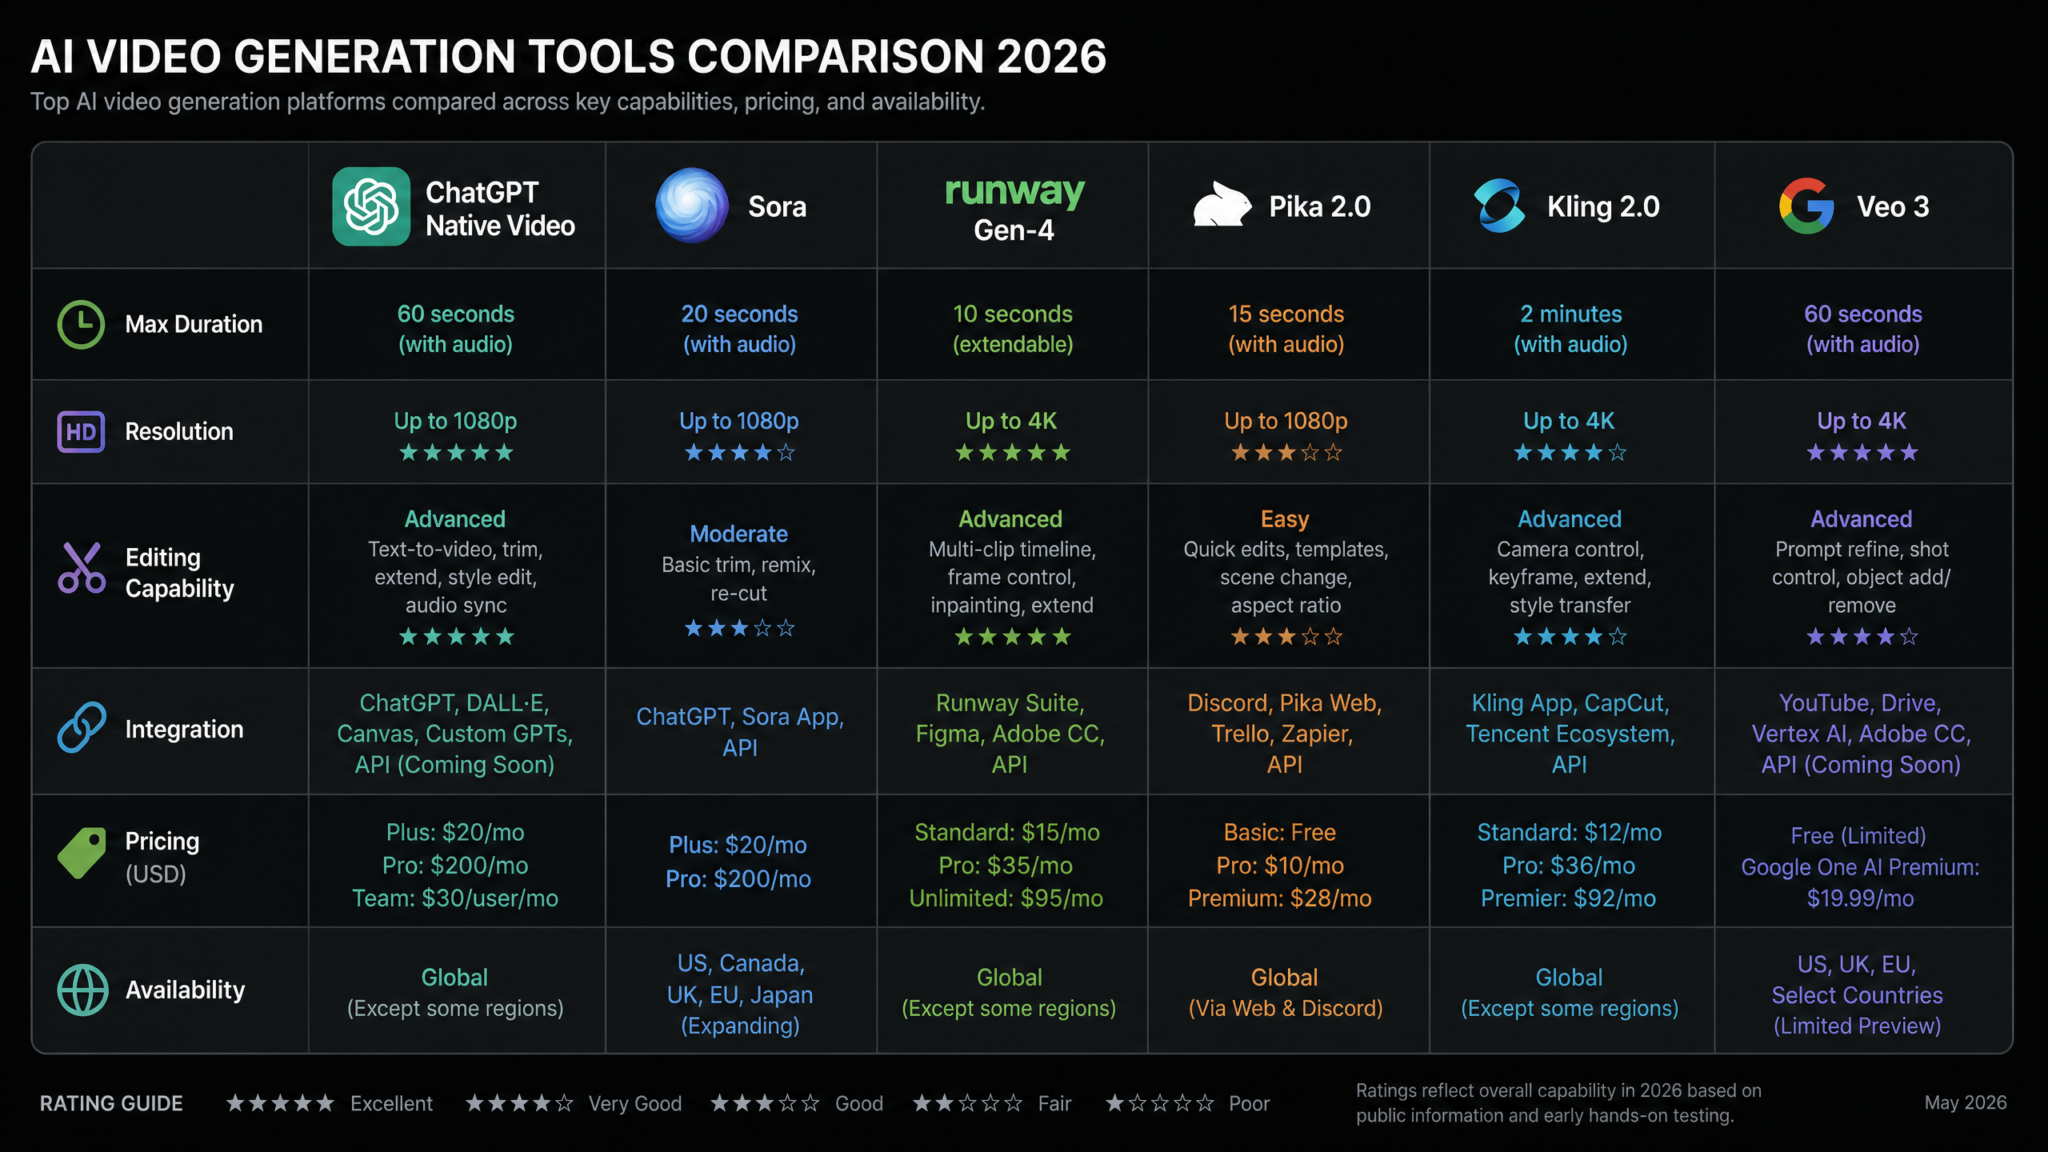
Task: Click the four-star Very Good rating in guide
Action: 519,1103
